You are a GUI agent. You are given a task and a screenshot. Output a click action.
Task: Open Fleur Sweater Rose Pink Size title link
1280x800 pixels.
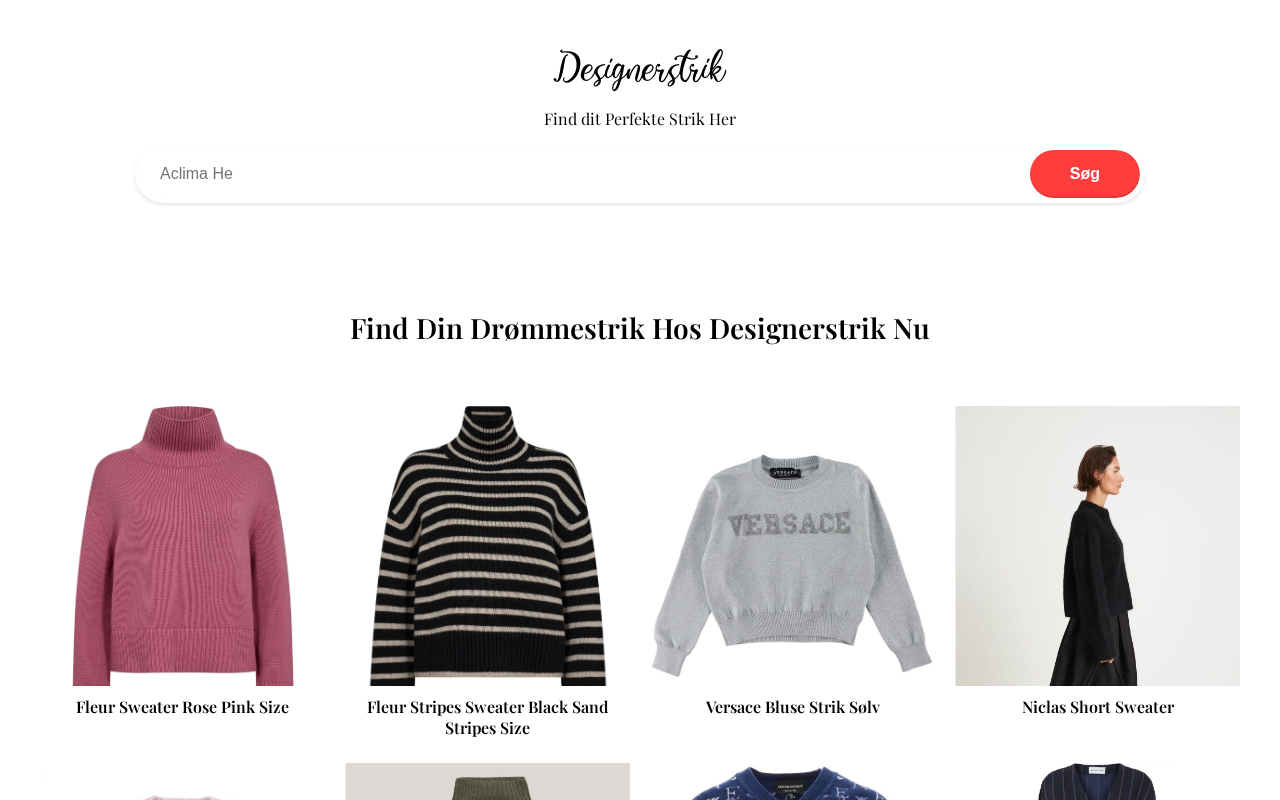tap(183, 707)
